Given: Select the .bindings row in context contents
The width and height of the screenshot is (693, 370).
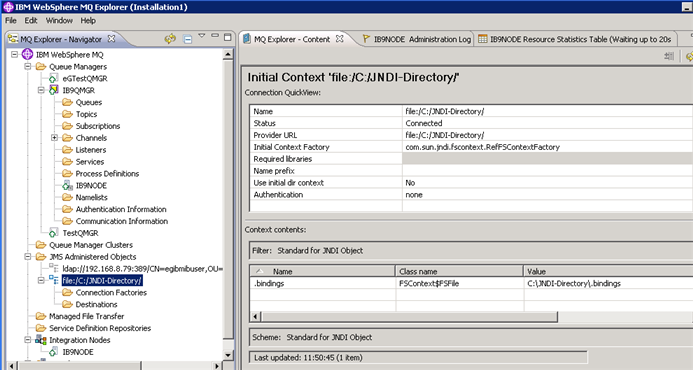Looking at the screenshot, I should [471, 283].
